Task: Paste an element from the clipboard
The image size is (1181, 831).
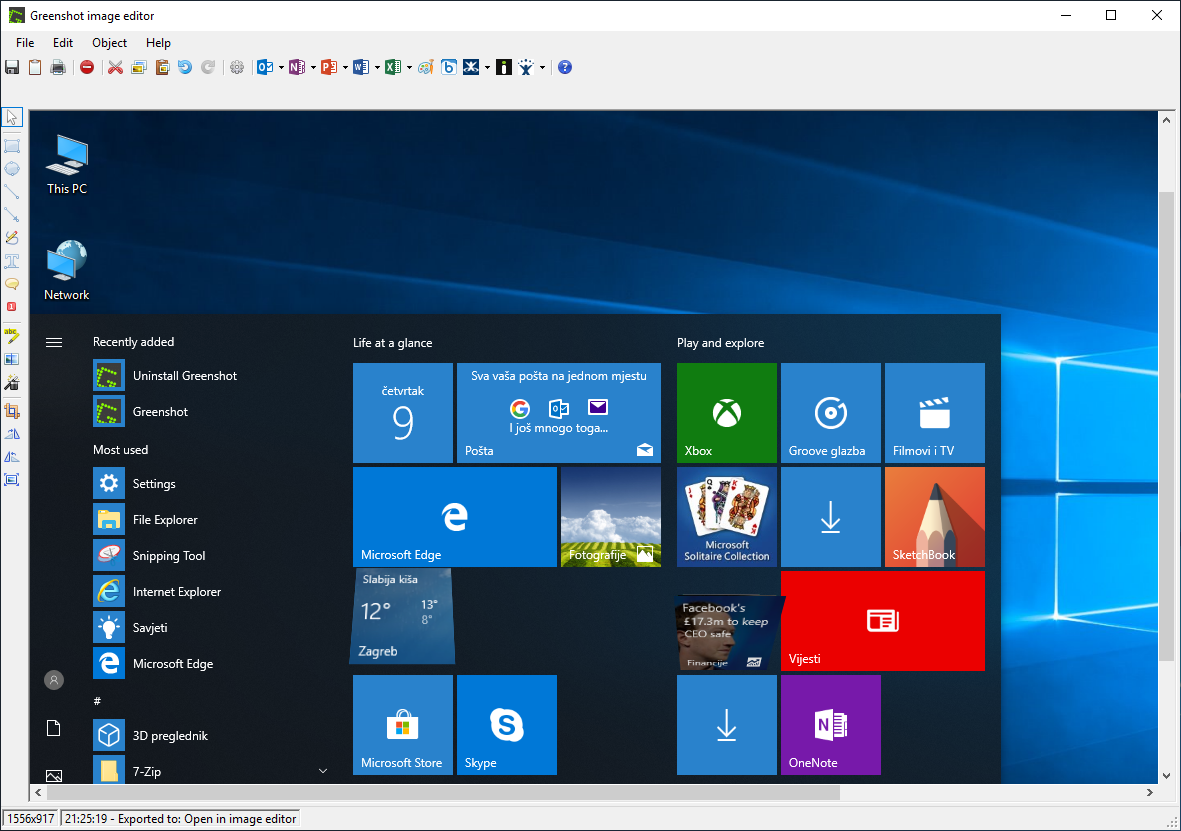Action: pyautogui.click(x=162, y=67)
